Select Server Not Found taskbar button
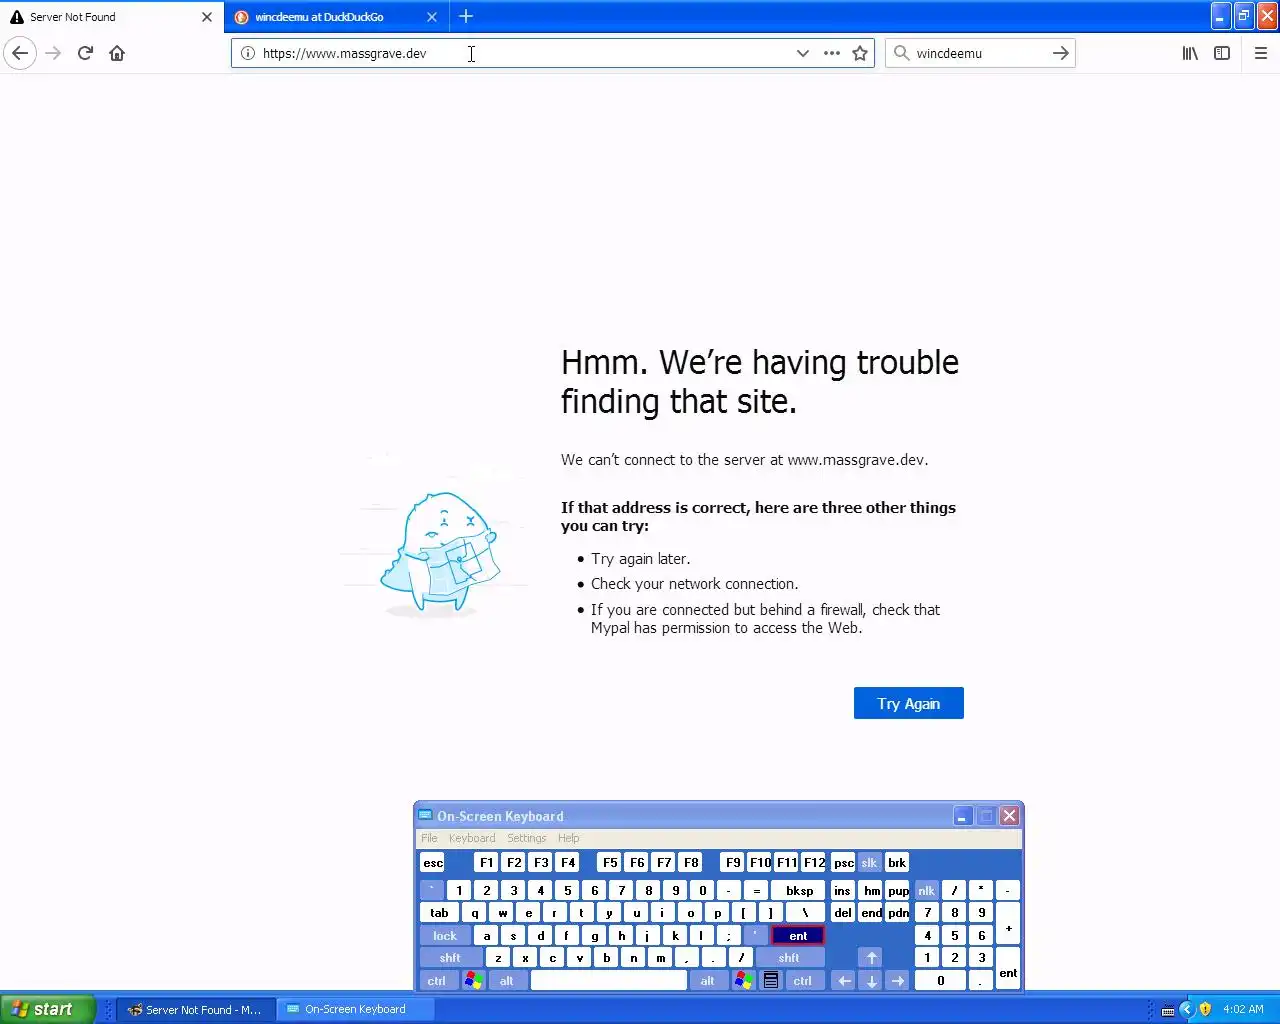 tap(194, 1009)
